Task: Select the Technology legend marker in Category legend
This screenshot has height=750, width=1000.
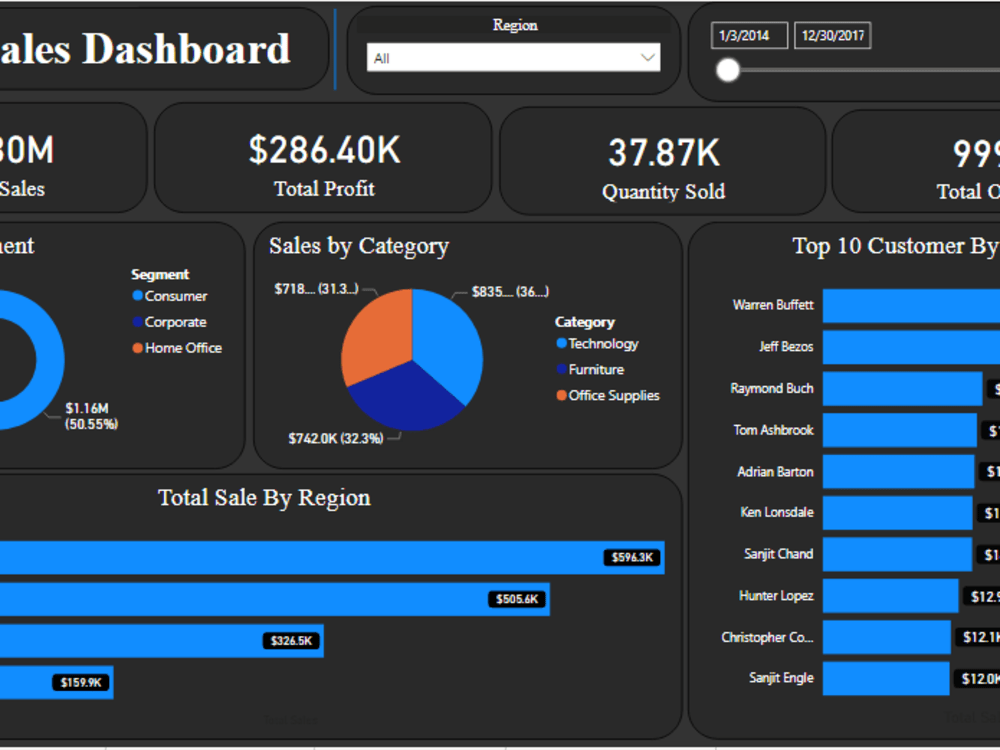Action: tap(561, 343)
